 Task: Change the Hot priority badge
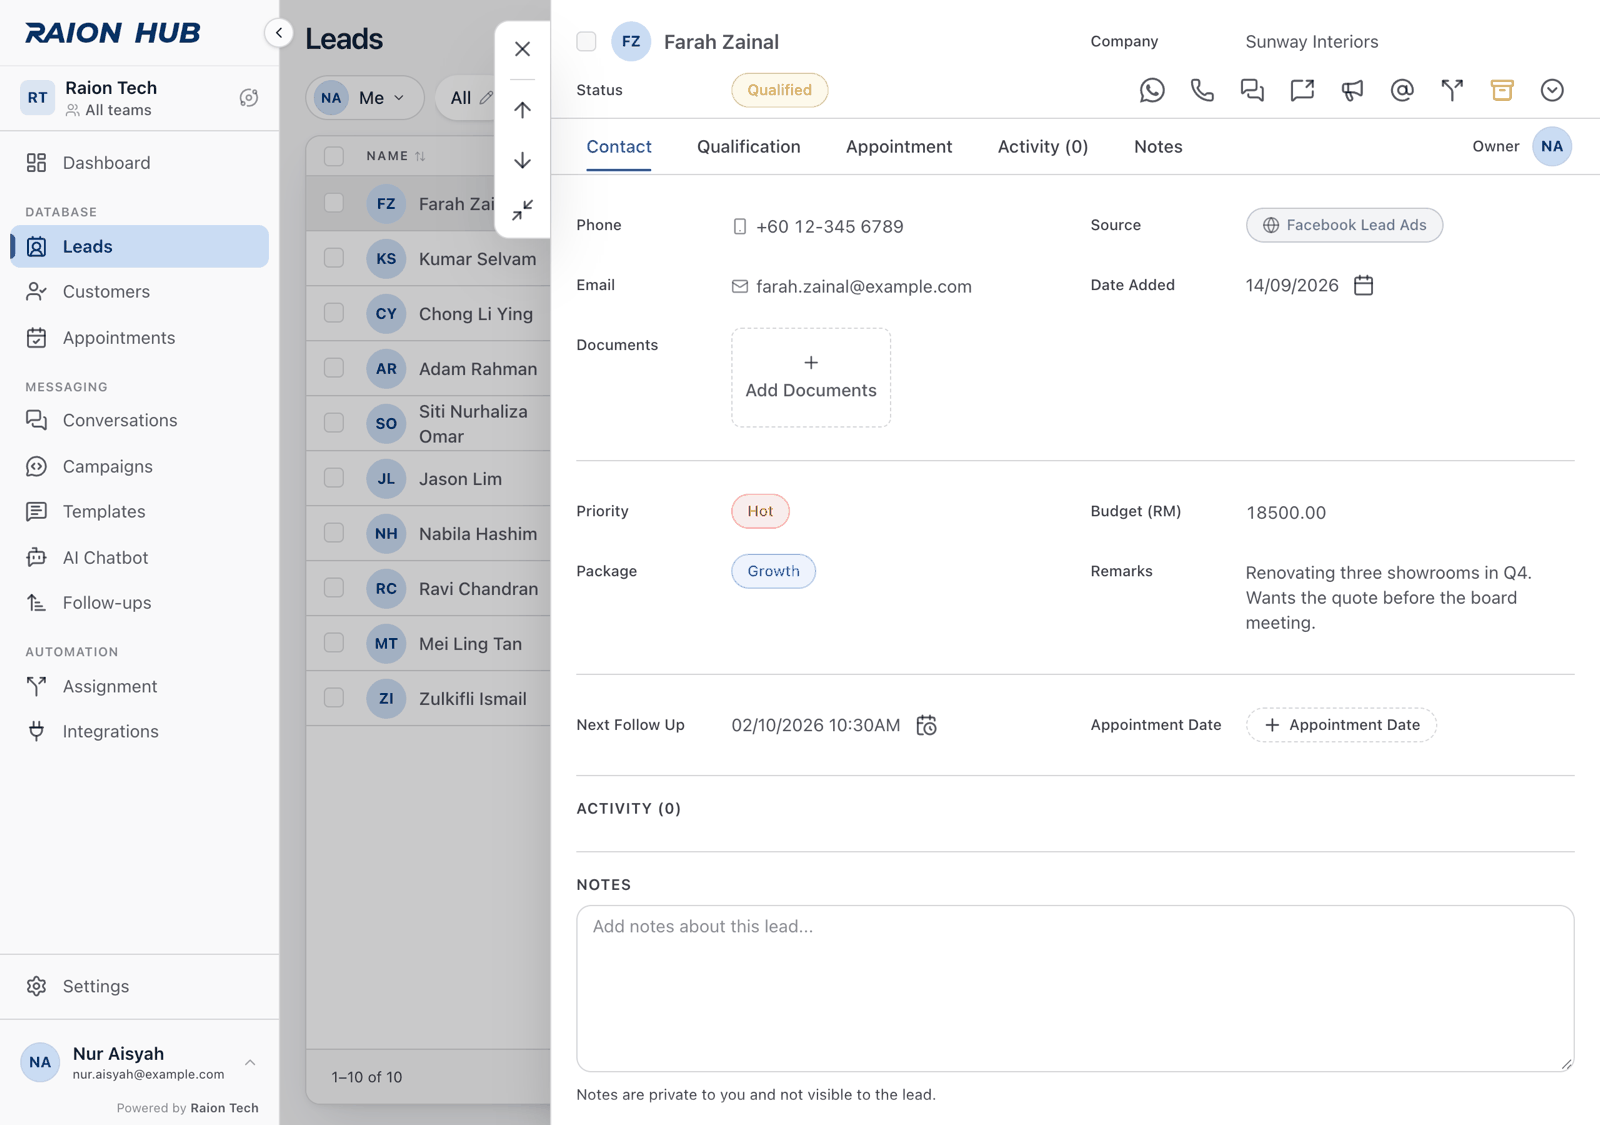coord(760,511)
